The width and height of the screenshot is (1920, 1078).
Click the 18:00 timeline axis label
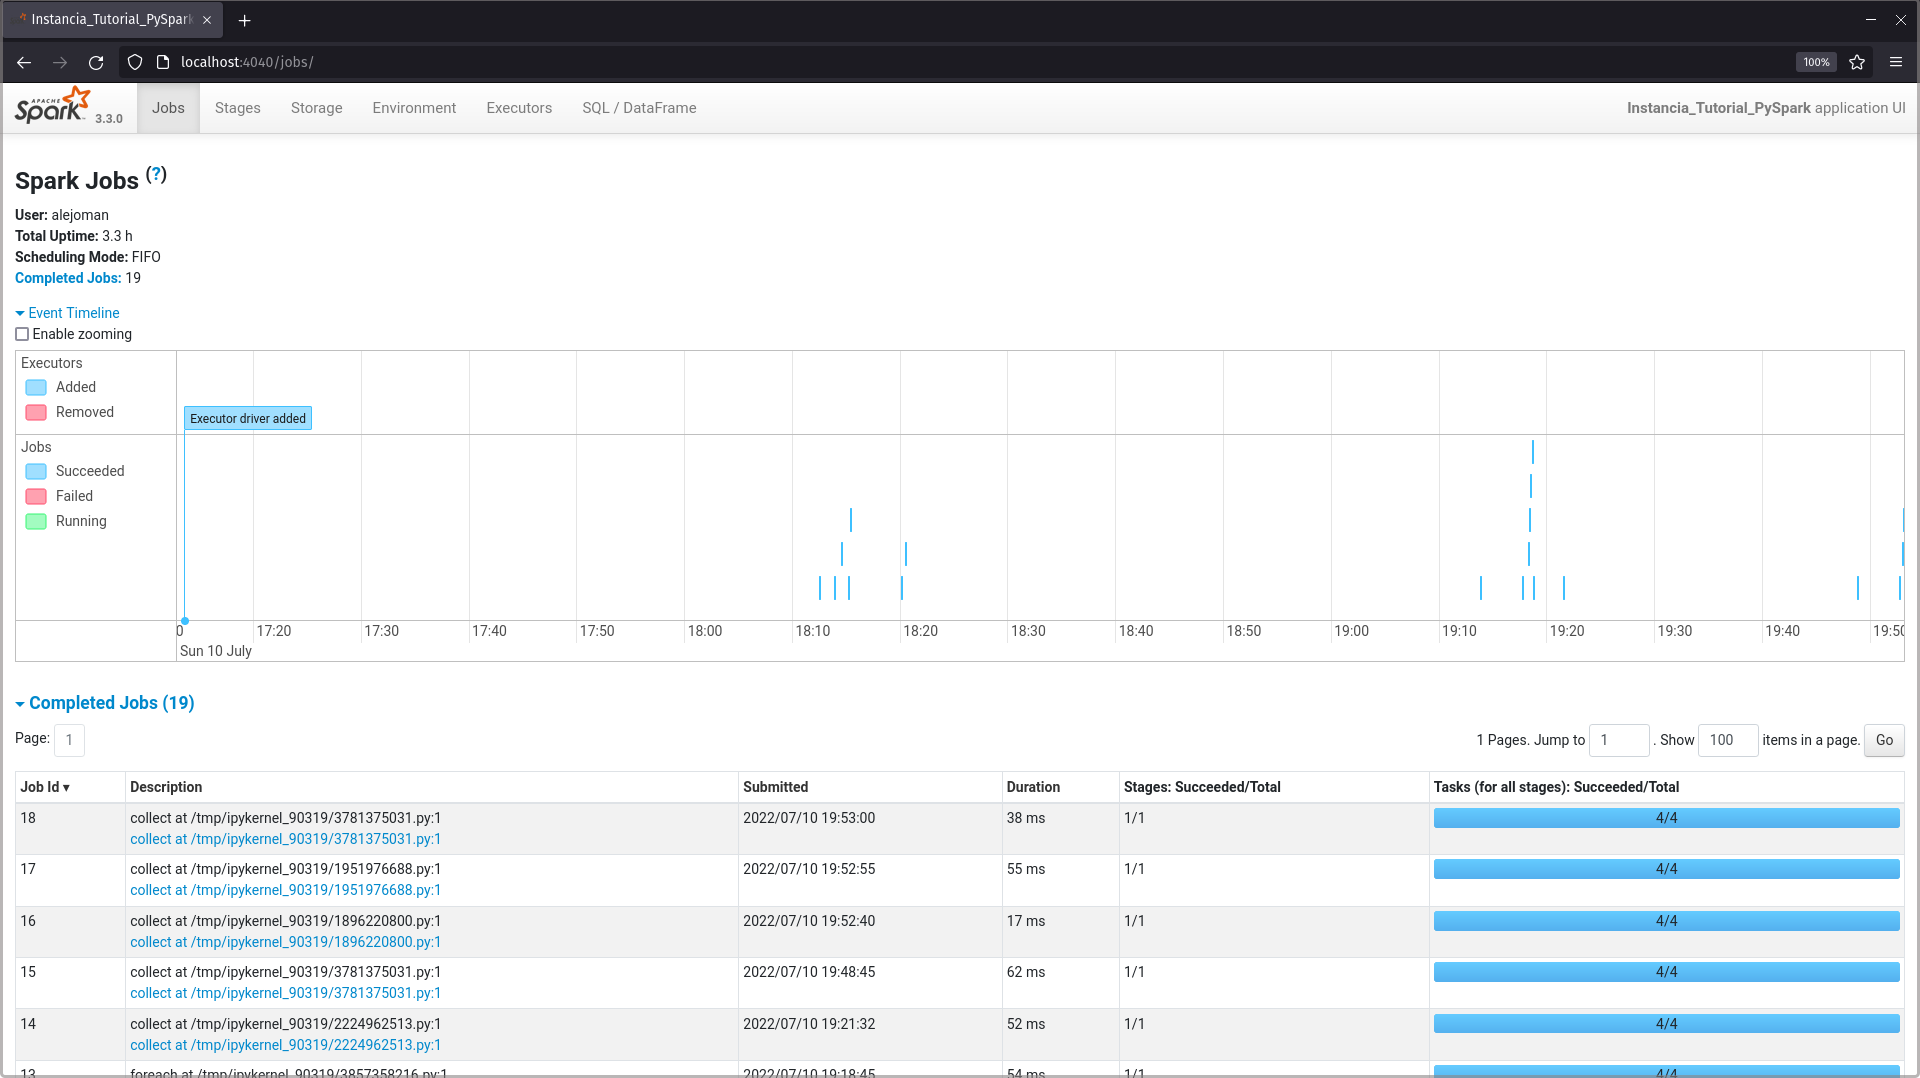click(x=705, y=631)
